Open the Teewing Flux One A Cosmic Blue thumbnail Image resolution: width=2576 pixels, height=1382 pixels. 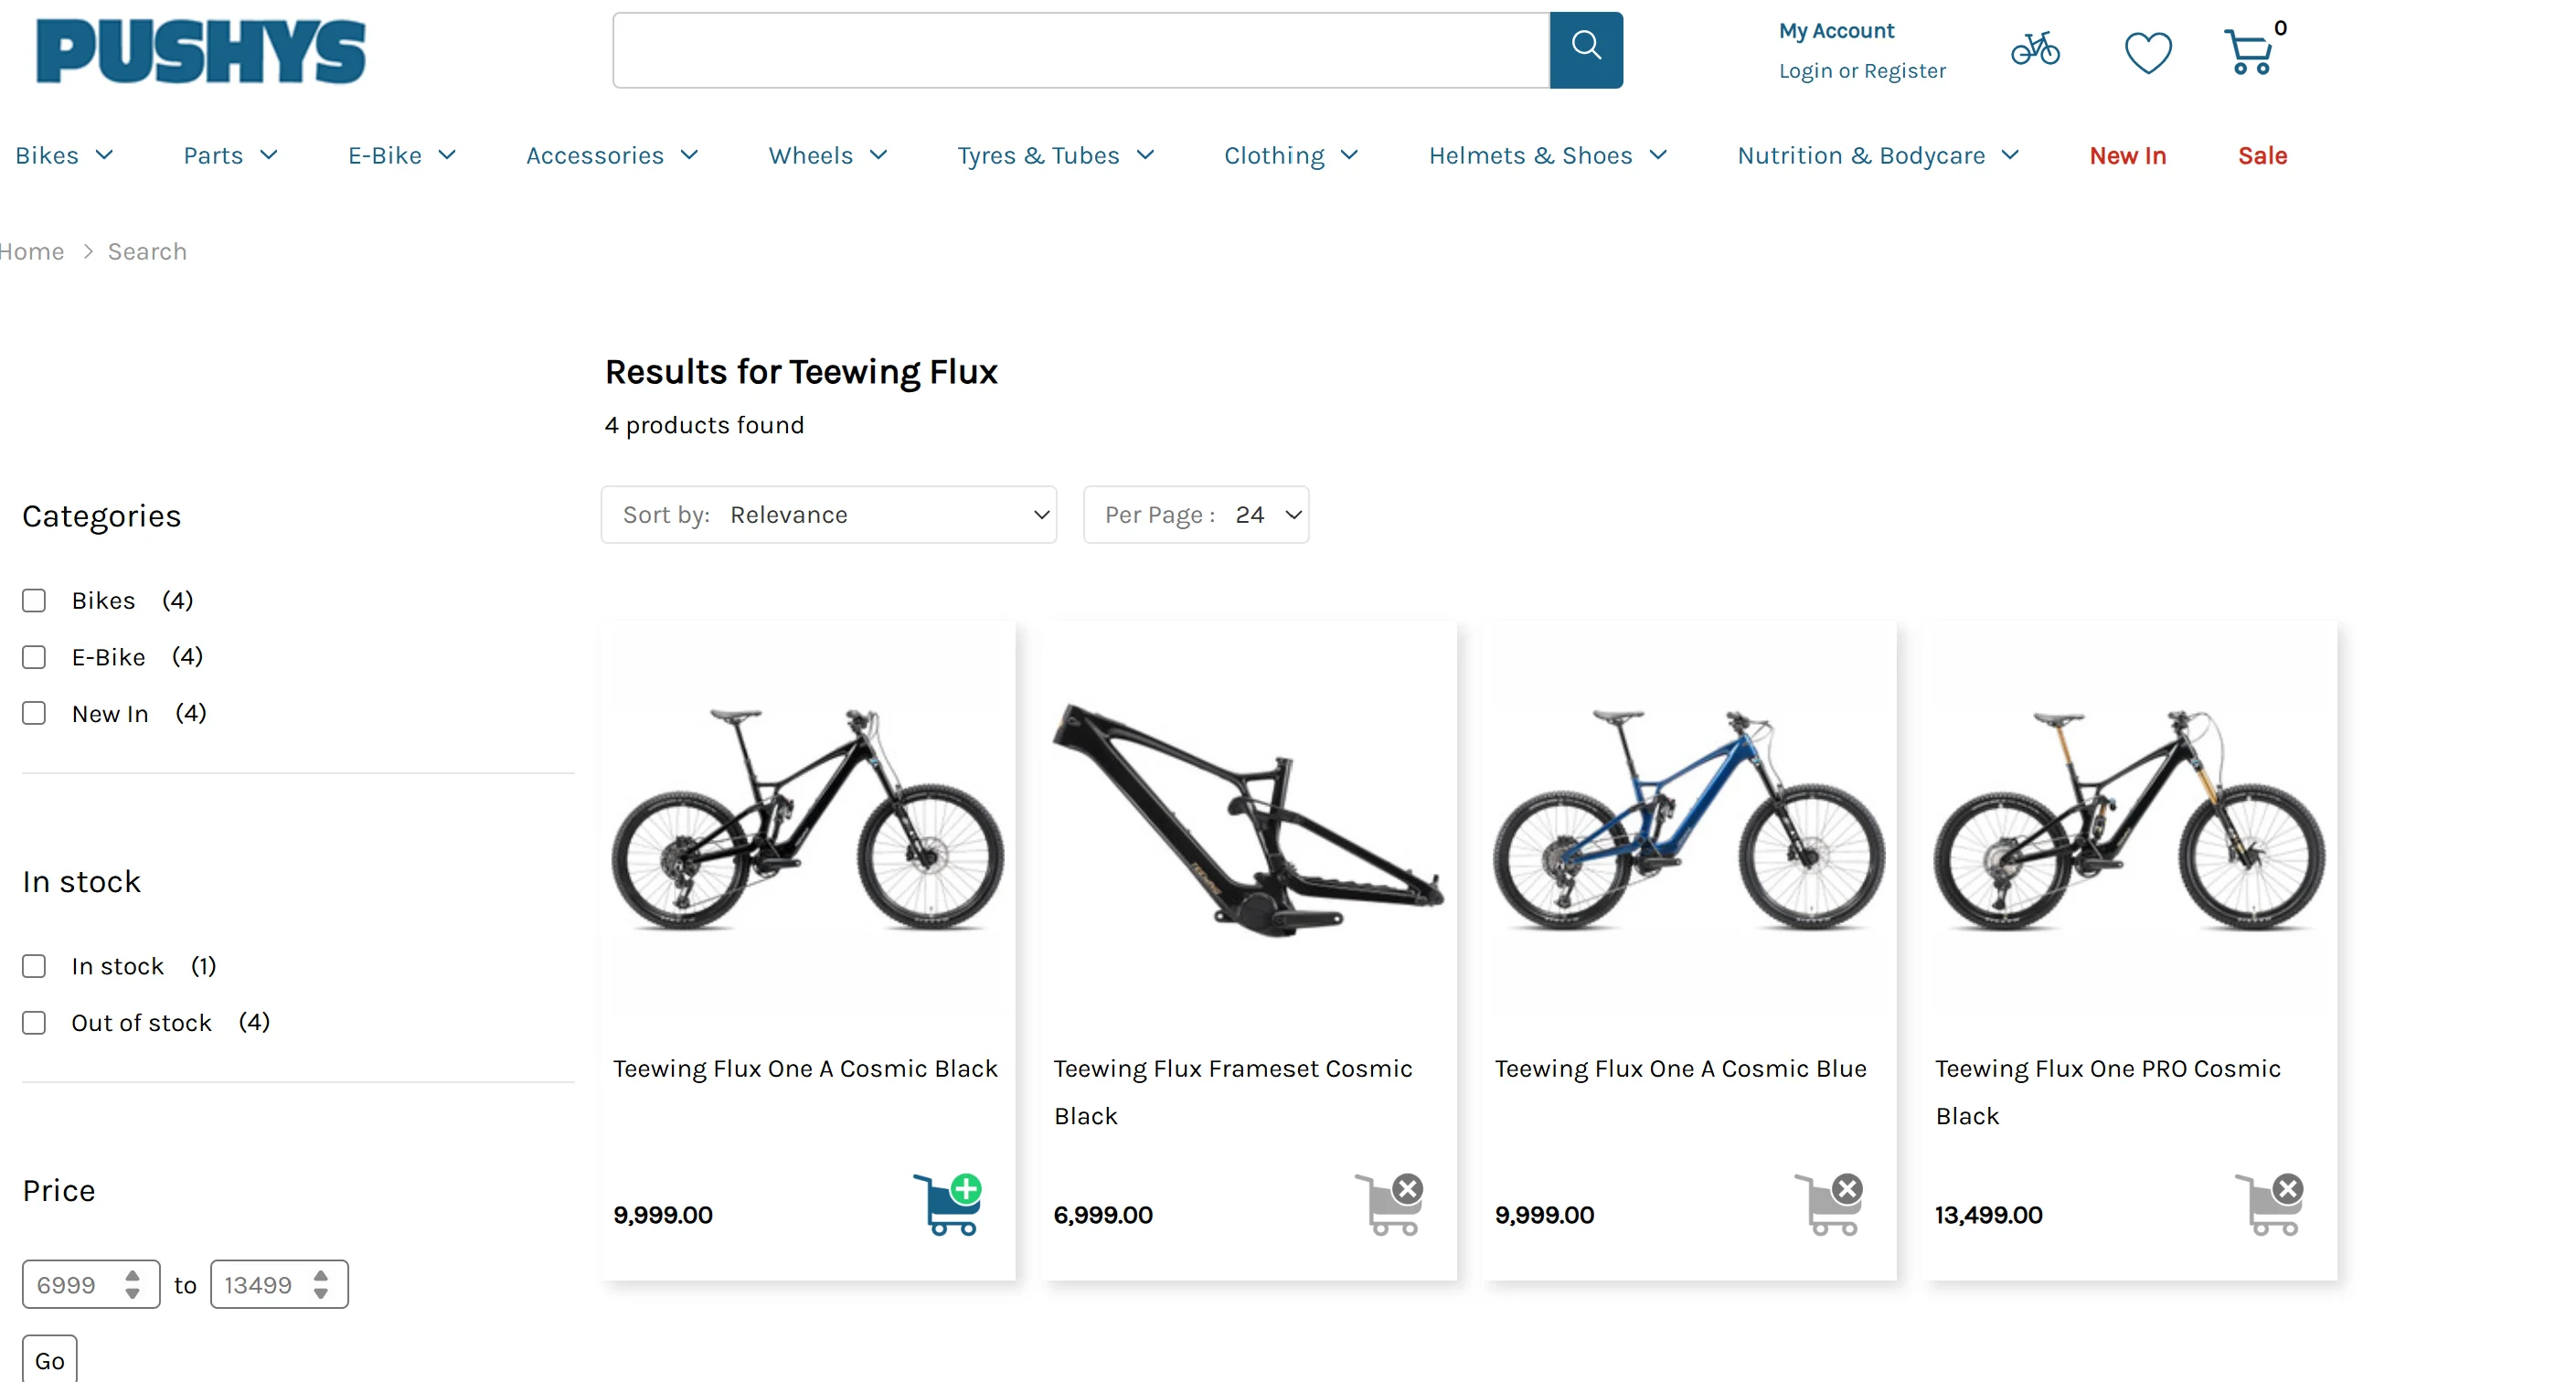1689,820
